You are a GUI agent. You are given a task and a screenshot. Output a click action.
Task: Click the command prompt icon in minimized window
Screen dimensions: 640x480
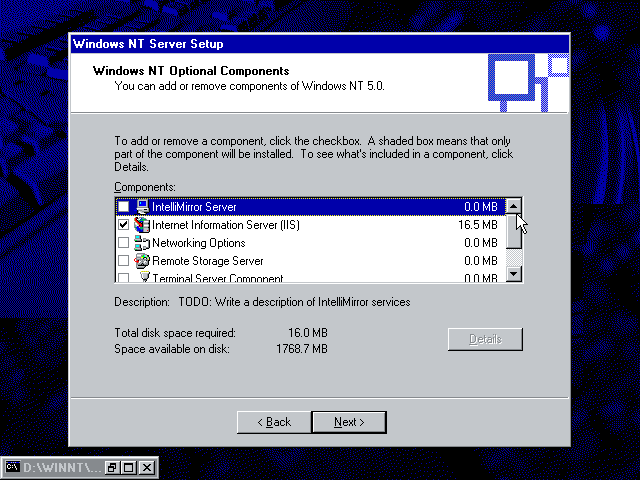tap(13, 467)
